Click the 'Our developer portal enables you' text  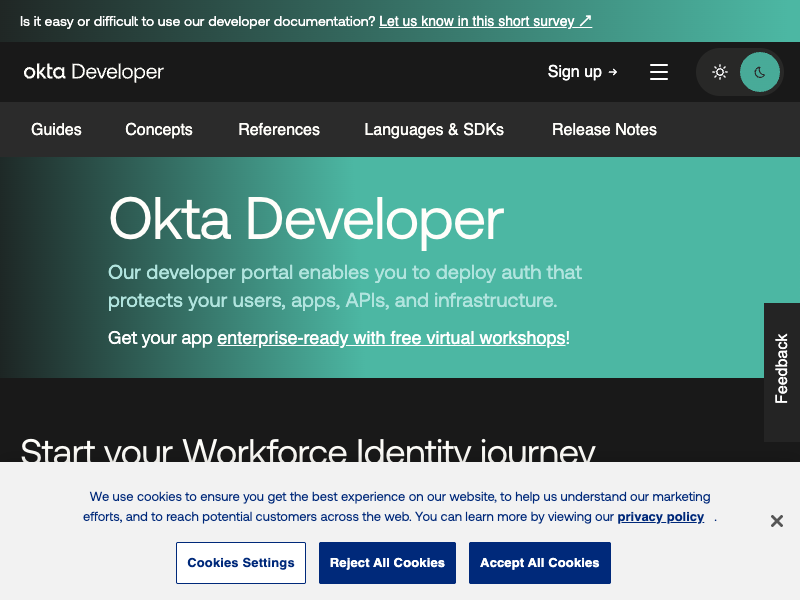pos(345,286)
